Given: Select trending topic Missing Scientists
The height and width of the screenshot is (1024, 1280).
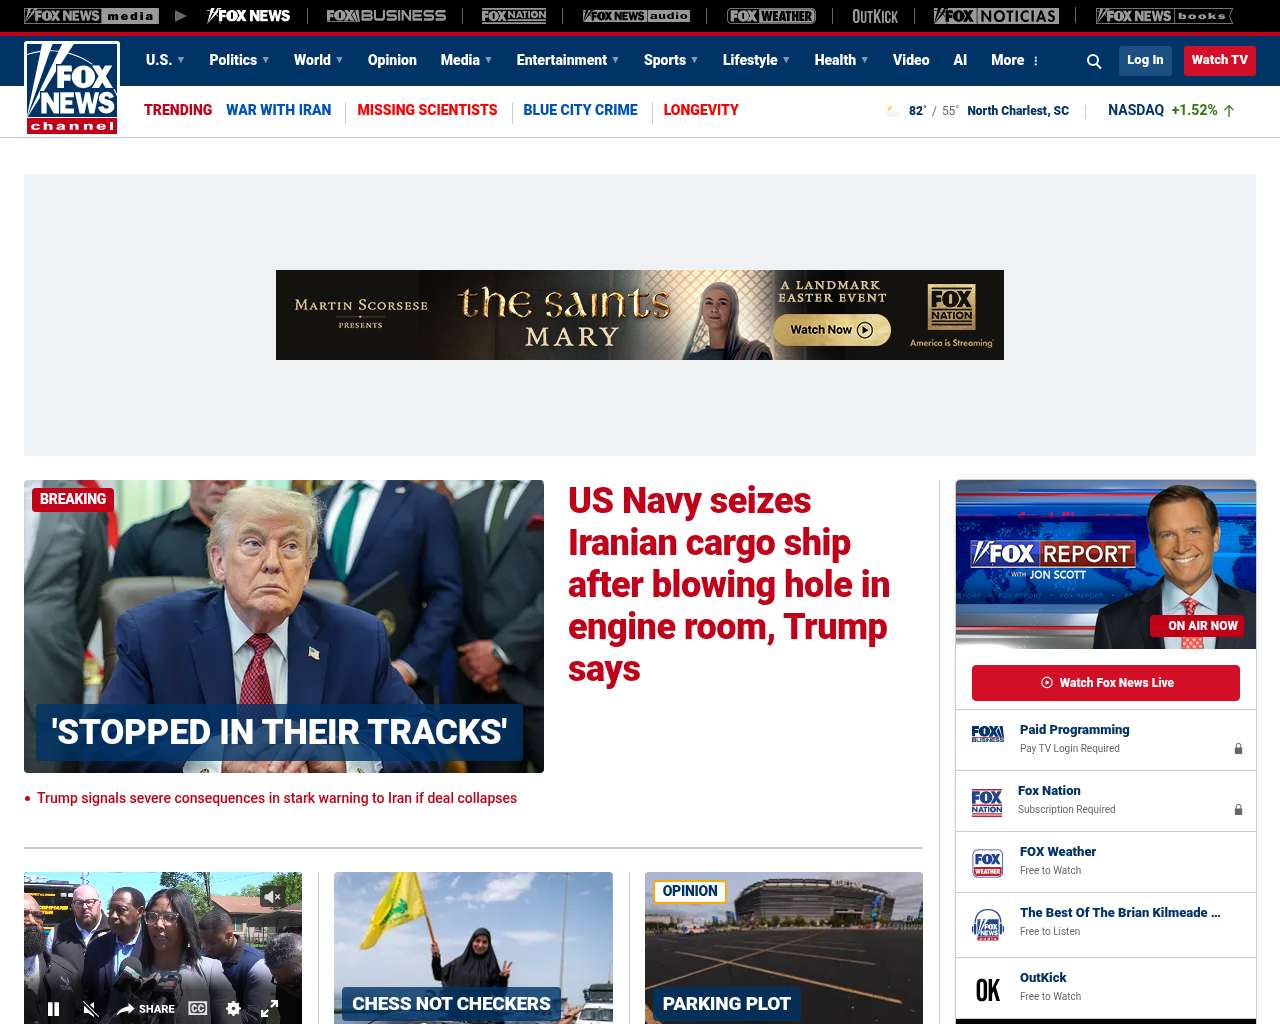Looking at the screenshot, I should coord(427,110).
